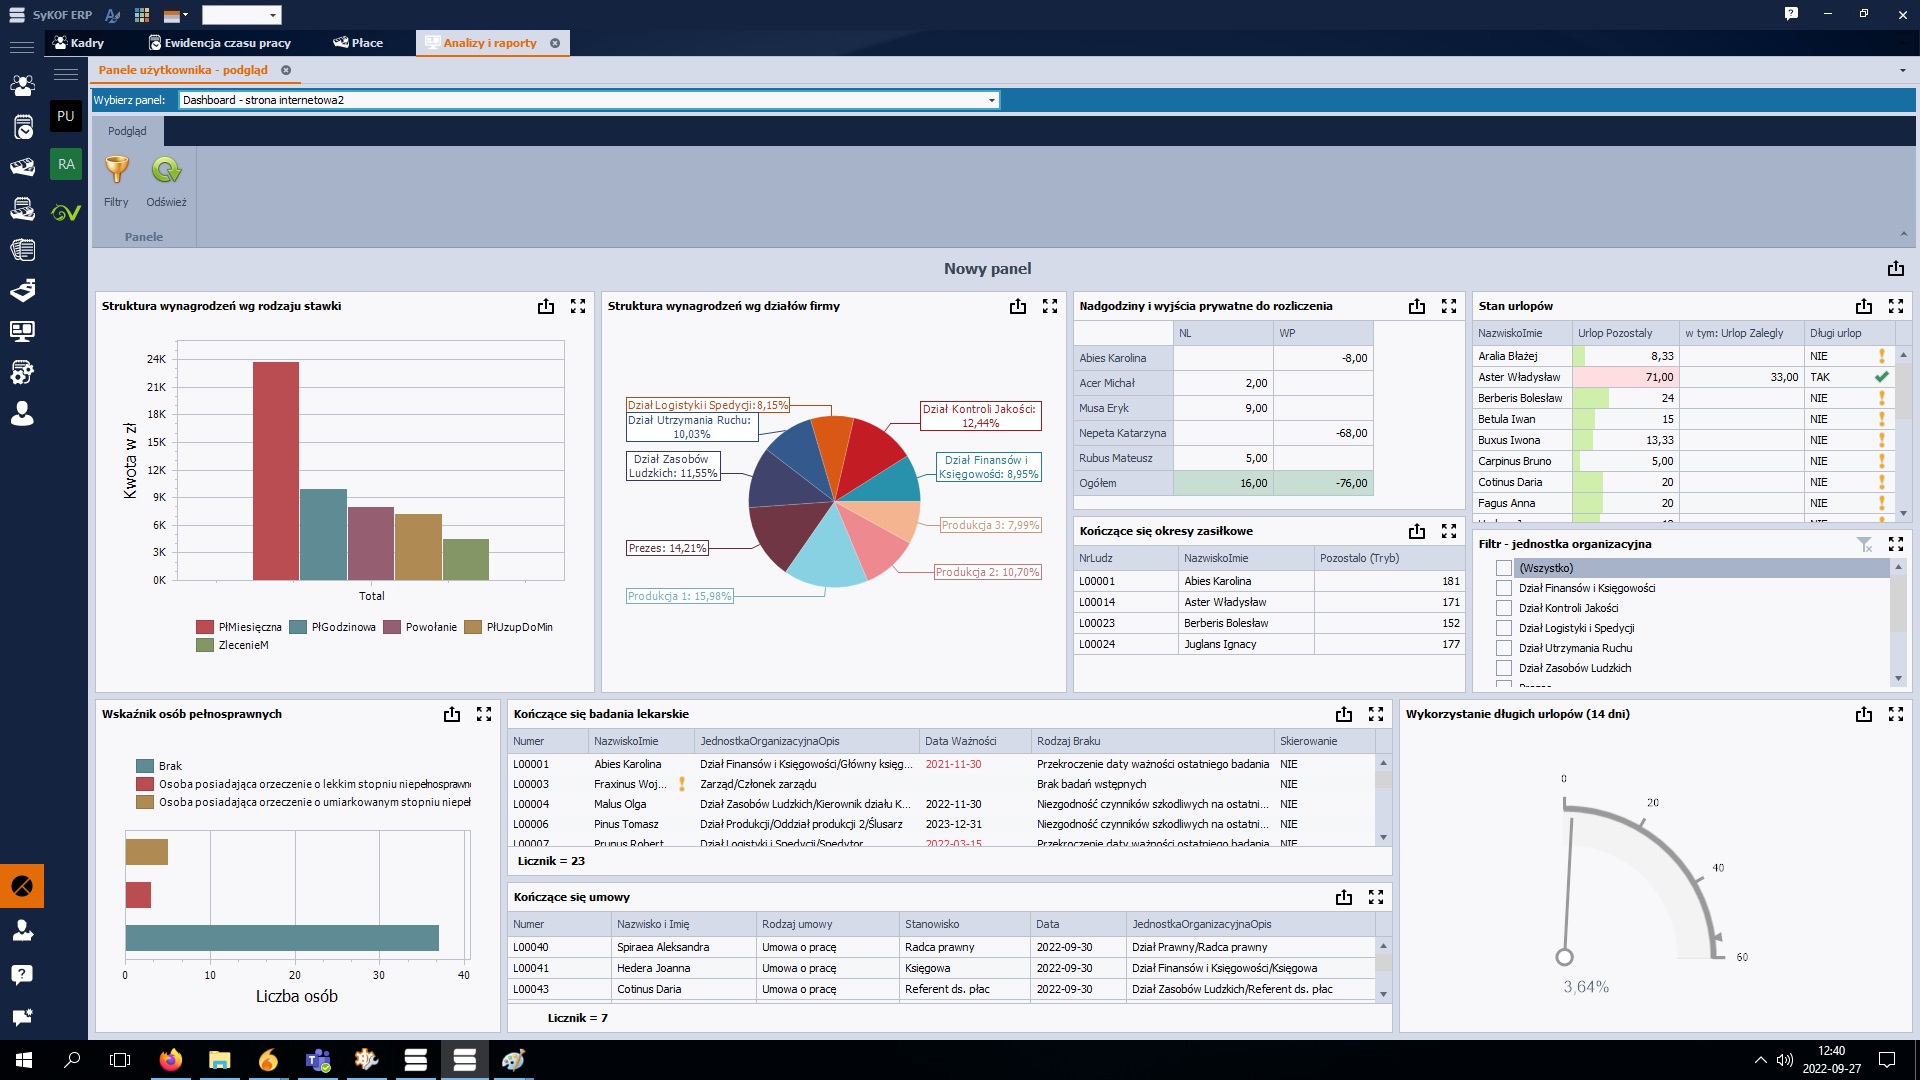Enable the Dział Zasobów Ludzkich checkbox
The height and width of the screenshot is (1080, 1920).
point(1503,668)
